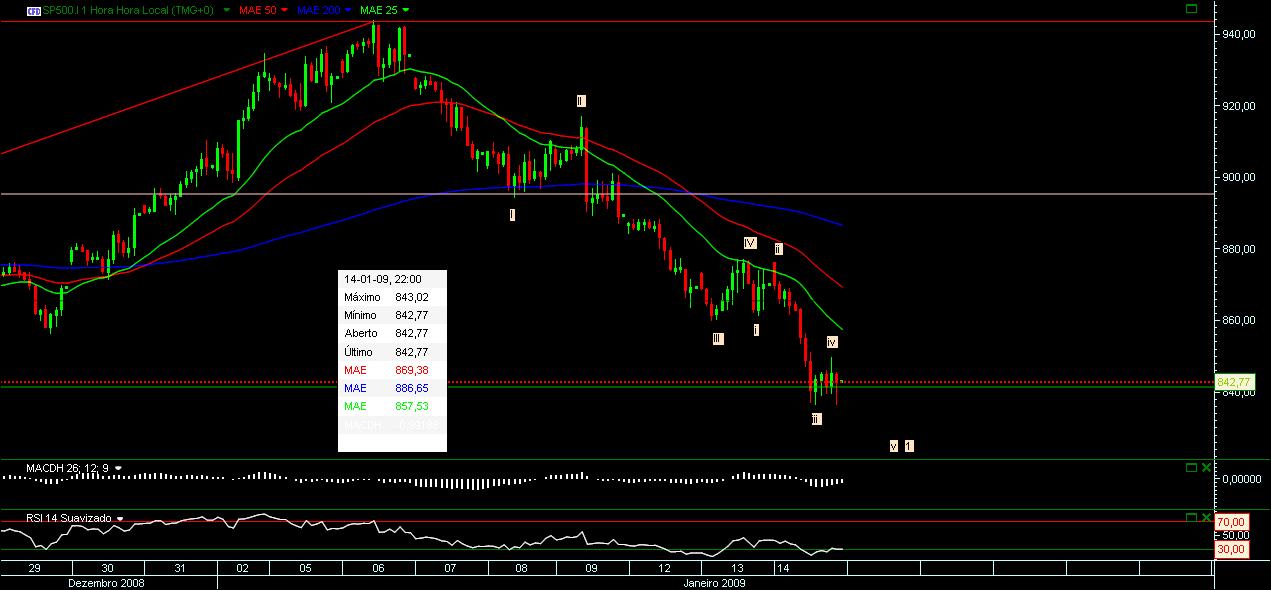The width and height of the screenshot is (1271, 590).
Task: Close the MACDH indicator panel
Action: point(1206,467)
